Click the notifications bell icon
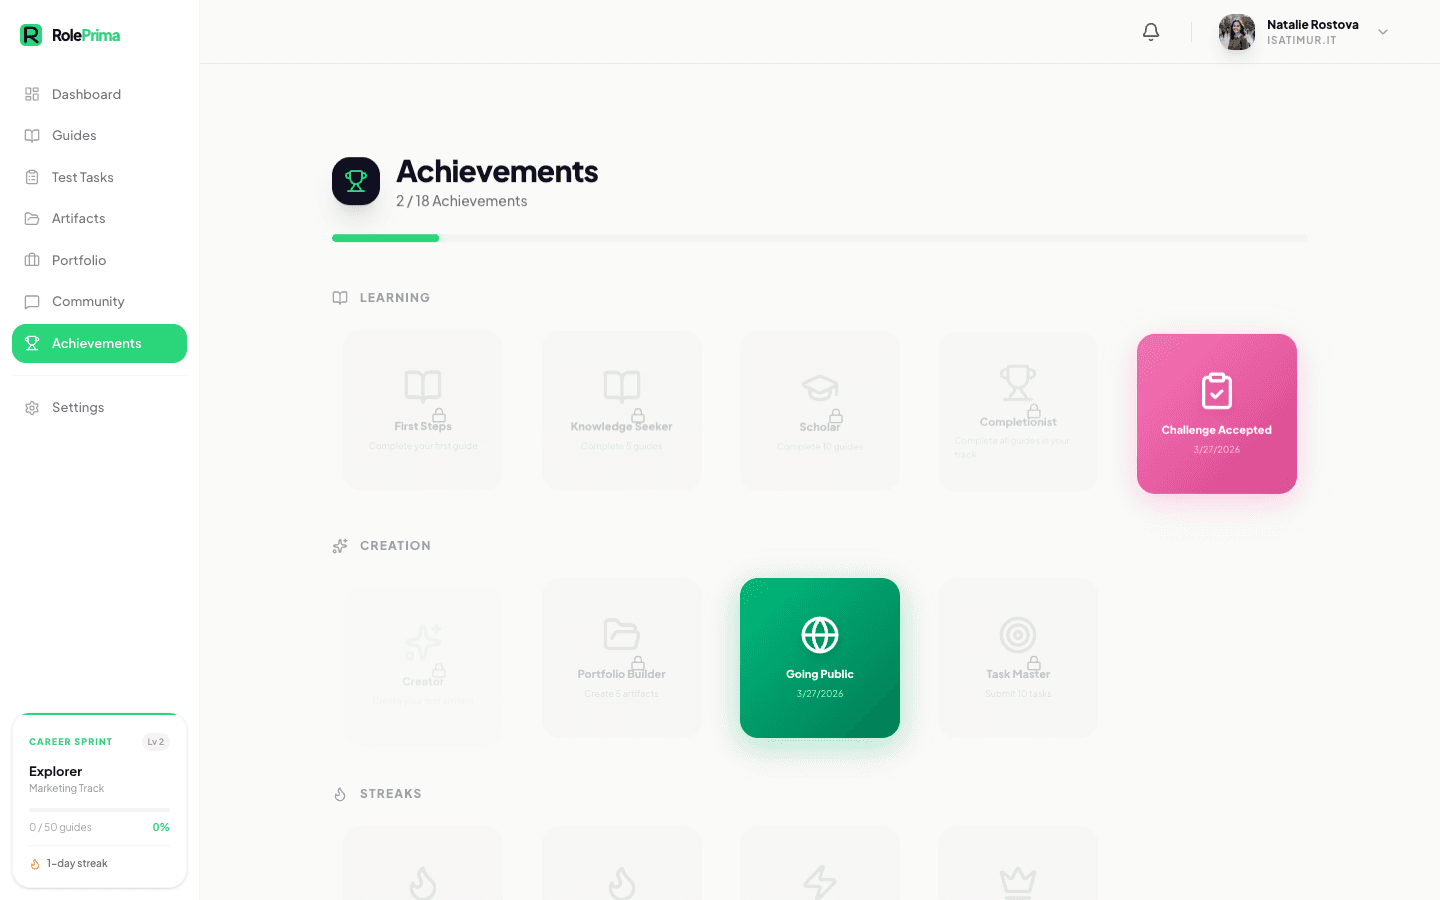Image resolution: width=1440 pixels, height=900 pixels. click(x=1150, y=31)
